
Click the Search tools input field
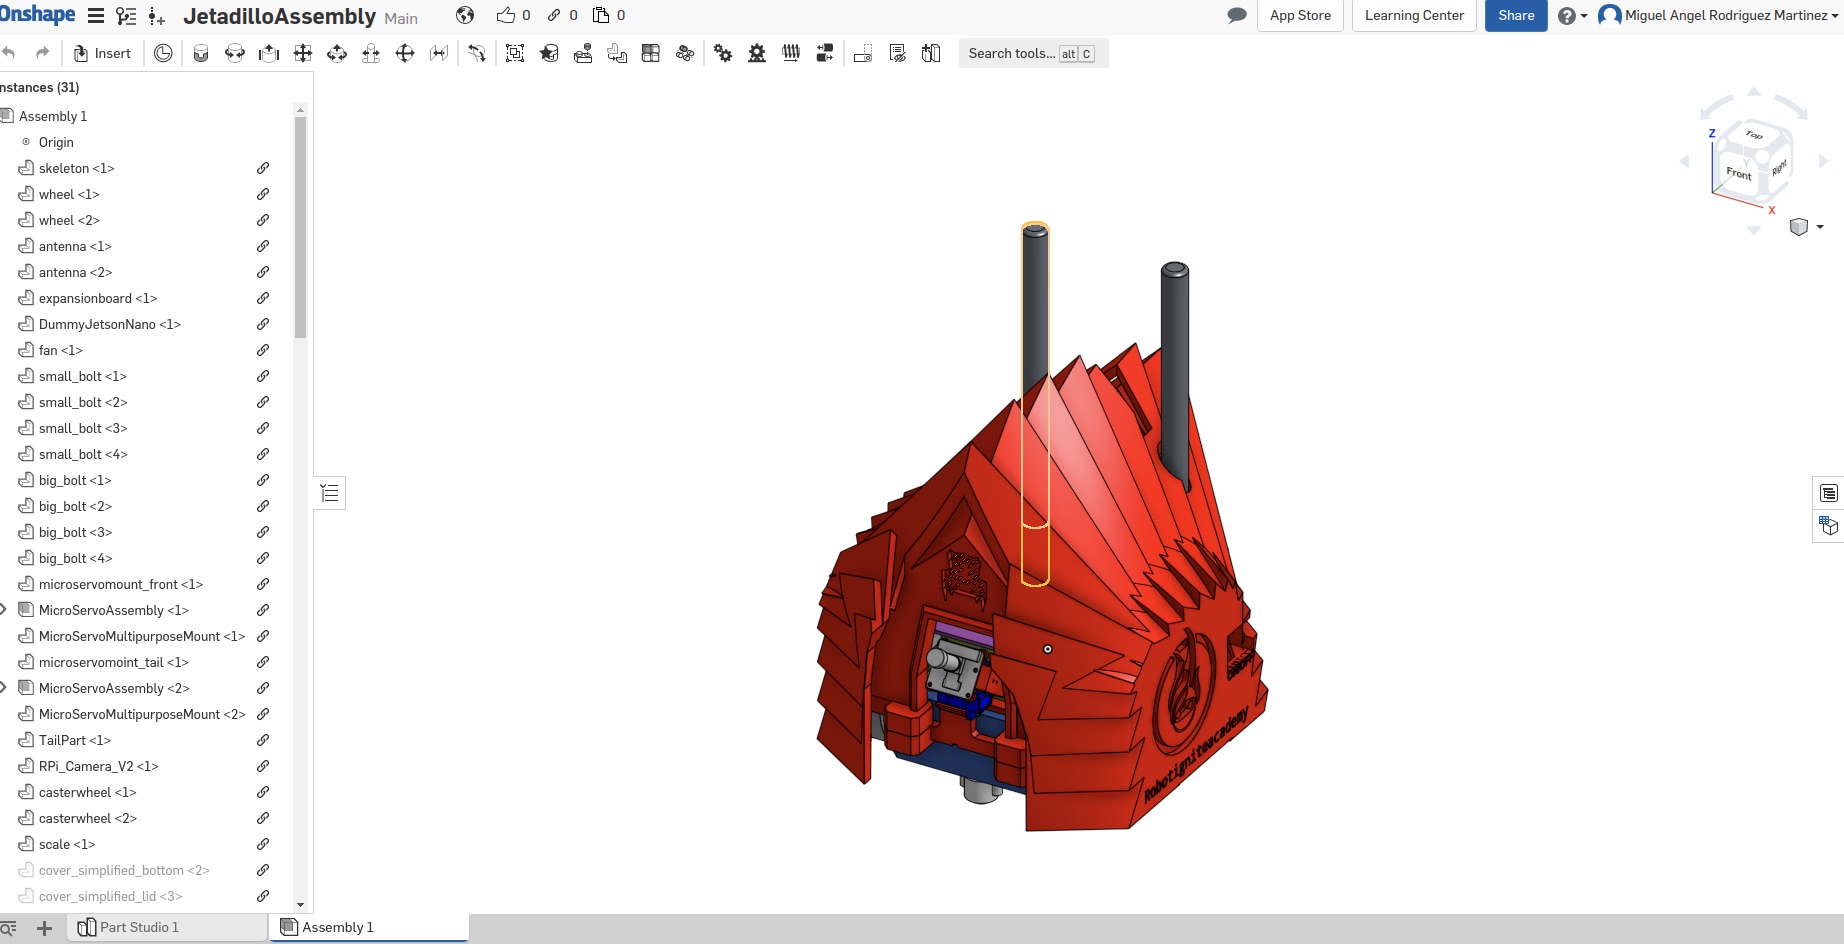point(1032,54)
